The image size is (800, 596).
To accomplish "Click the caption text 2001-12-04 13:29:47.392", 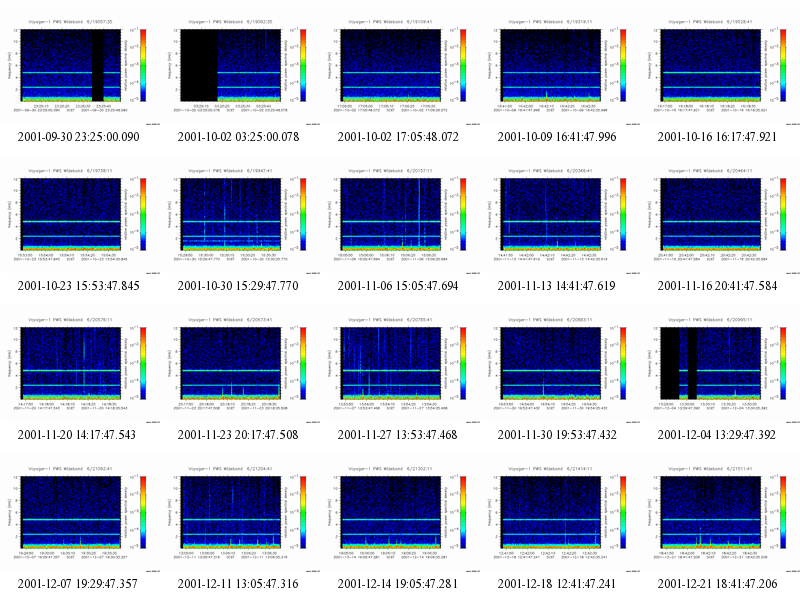I will pos(716,435).
